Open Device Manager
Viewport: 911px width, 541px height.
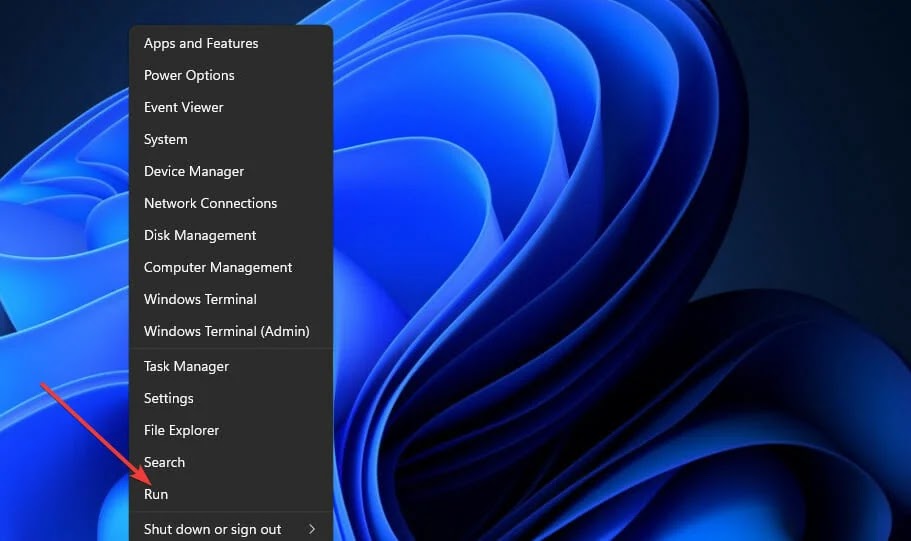tap(231, 171)
